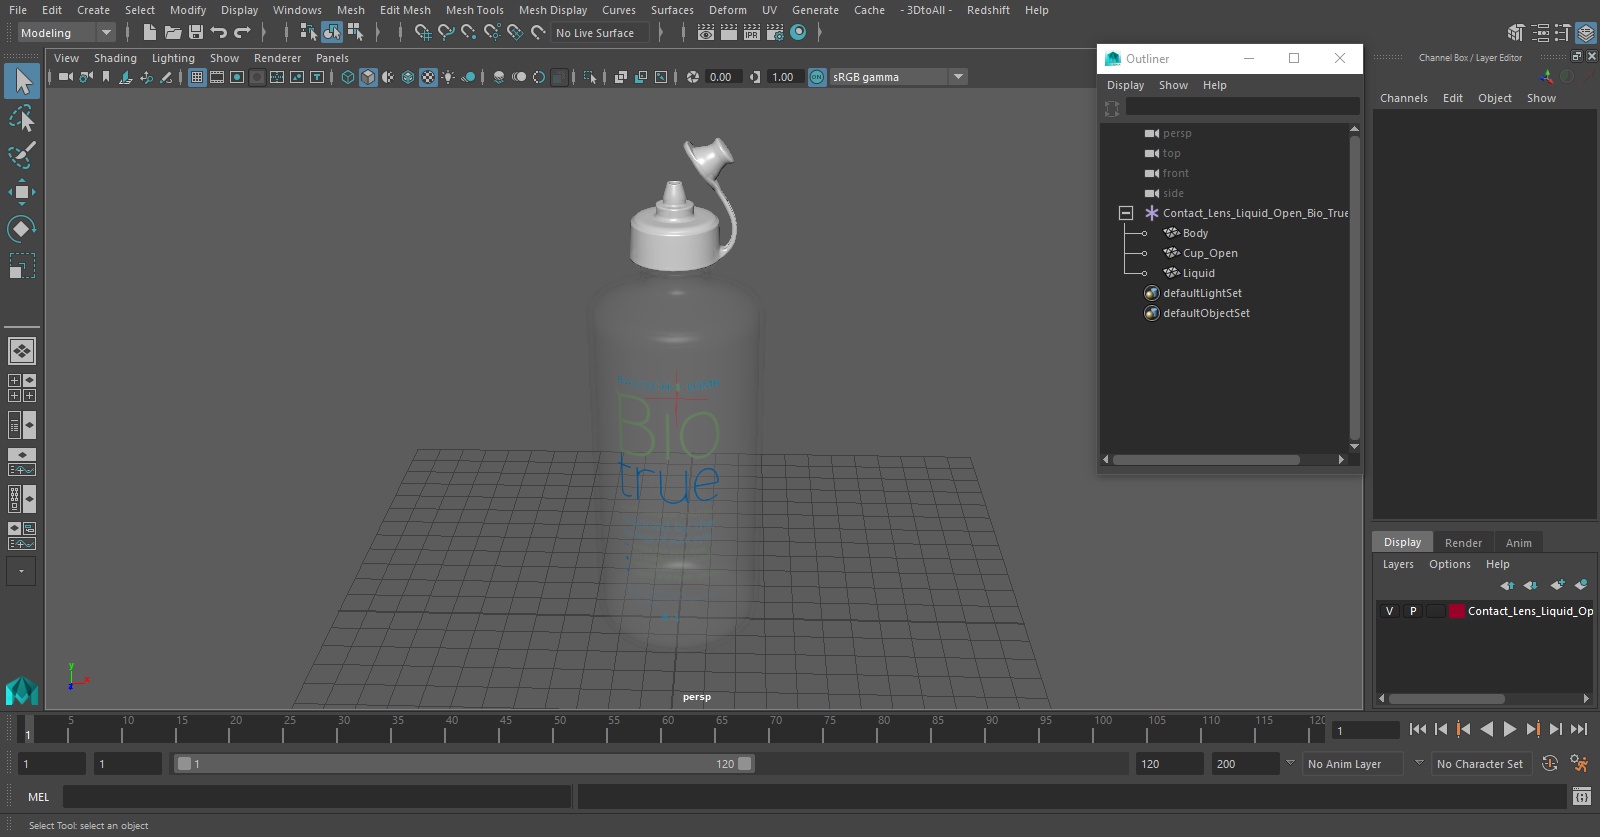1600x837 pixels.
Task: Play animation forwards
Action: pyautogui.click(x=1509, y=729)
